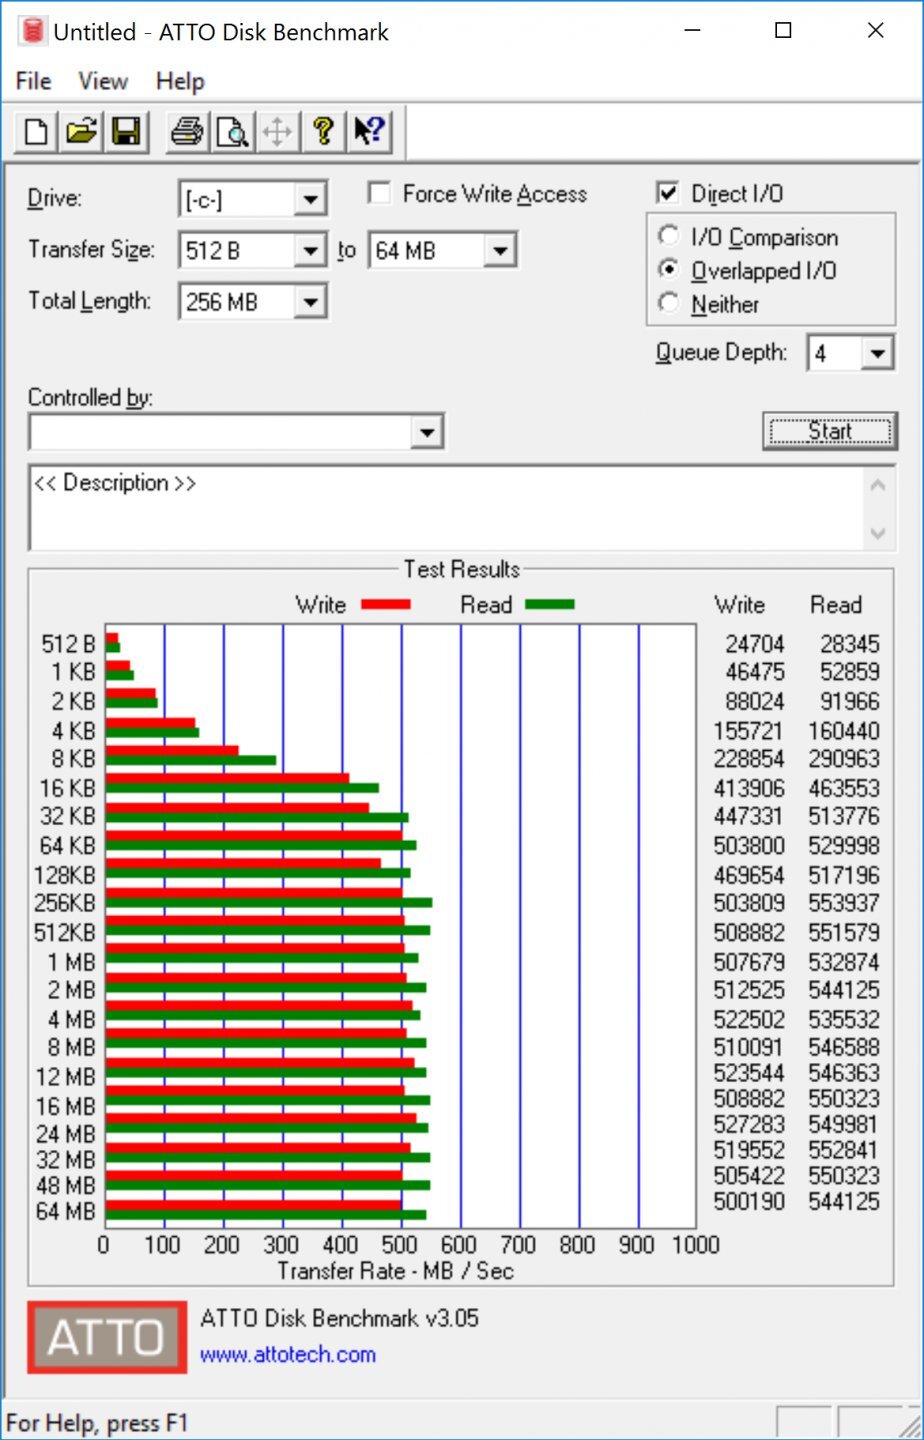Click the yellow question mark About icon
The height and width of the screenshot is (1440, 924).
(x=323, y=131)
